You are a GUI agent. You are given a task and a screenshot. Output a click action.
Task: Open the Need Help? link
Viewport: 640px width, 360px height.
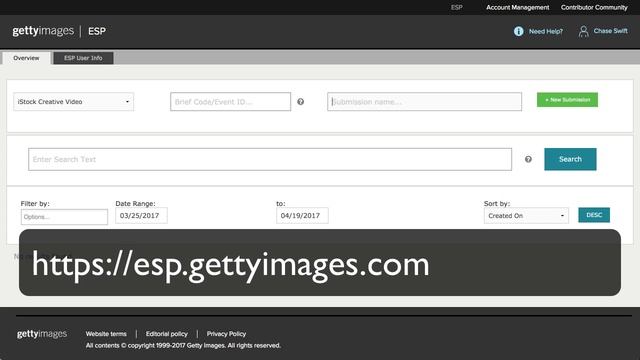tap(546, 31)
